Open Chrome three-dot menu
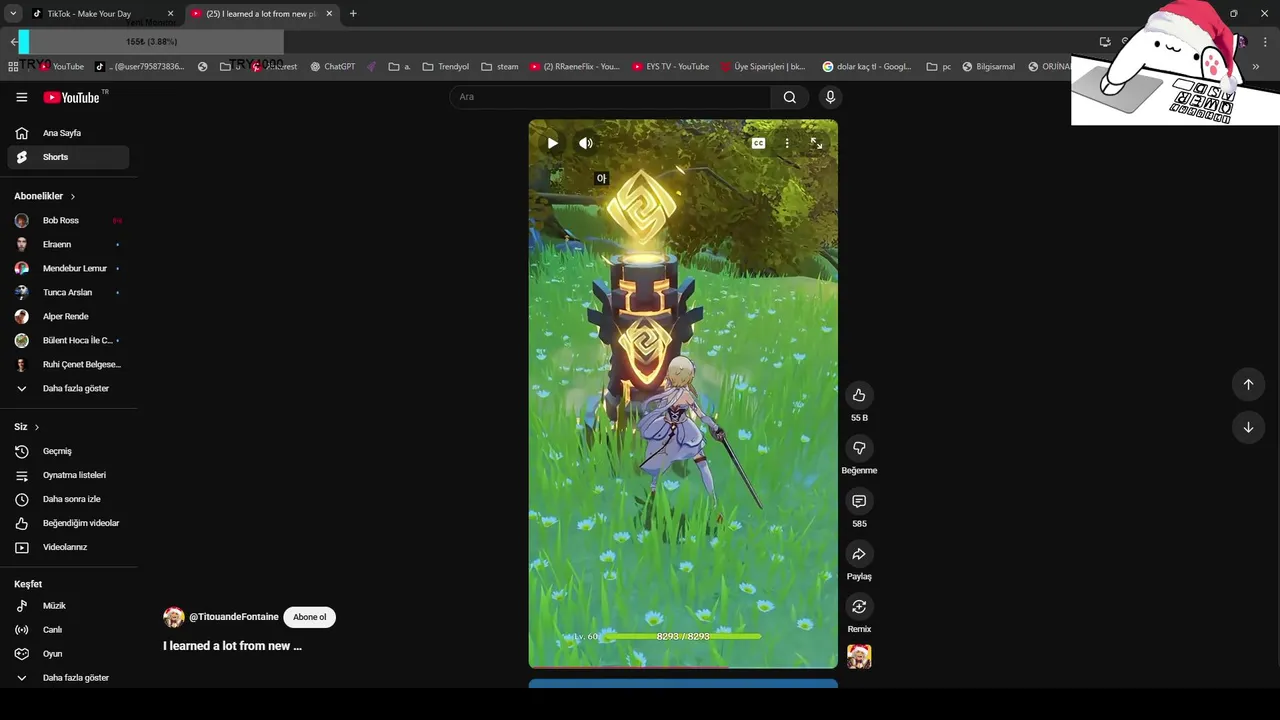Image resolution: width=1280 pixels, height=720 pixels. [1265, 42]
